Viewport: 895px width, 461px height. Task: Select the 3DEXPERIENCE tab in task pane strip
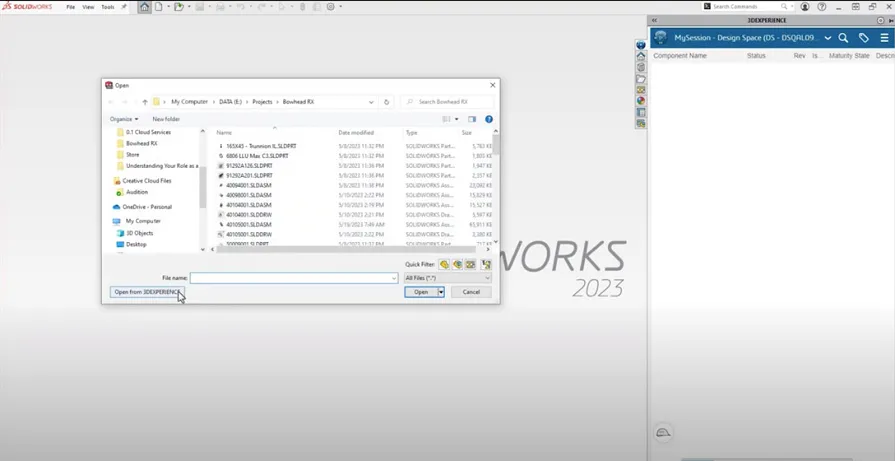pyautogui.click(x=641, y=45)
